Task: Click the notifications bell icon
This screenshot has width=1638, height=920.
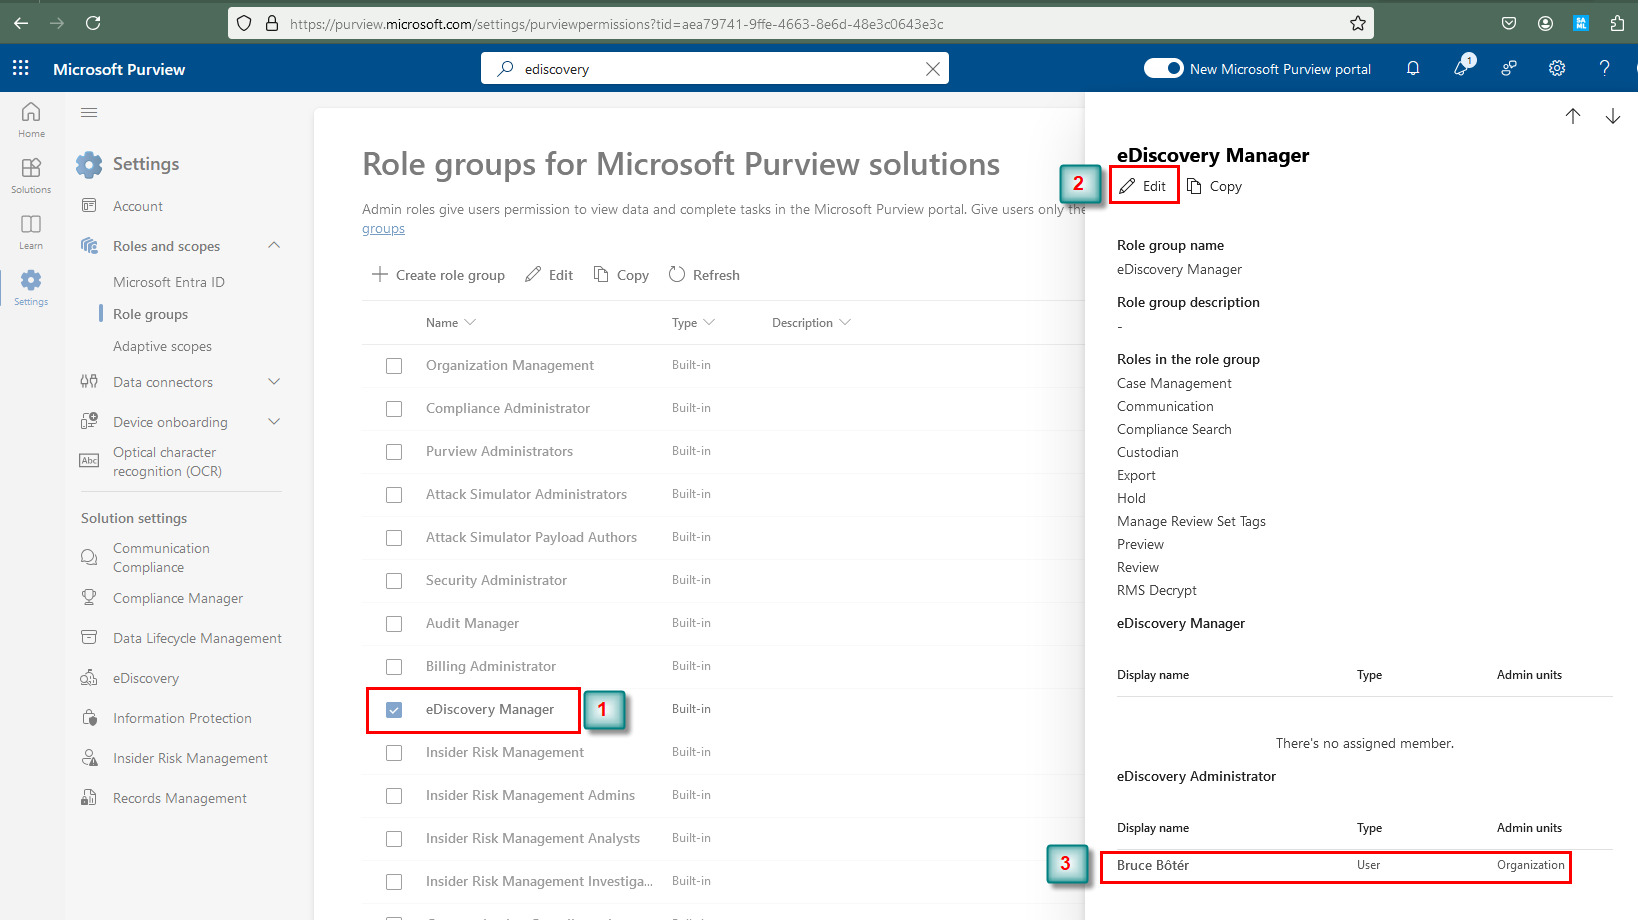Action: [1413, 68]
